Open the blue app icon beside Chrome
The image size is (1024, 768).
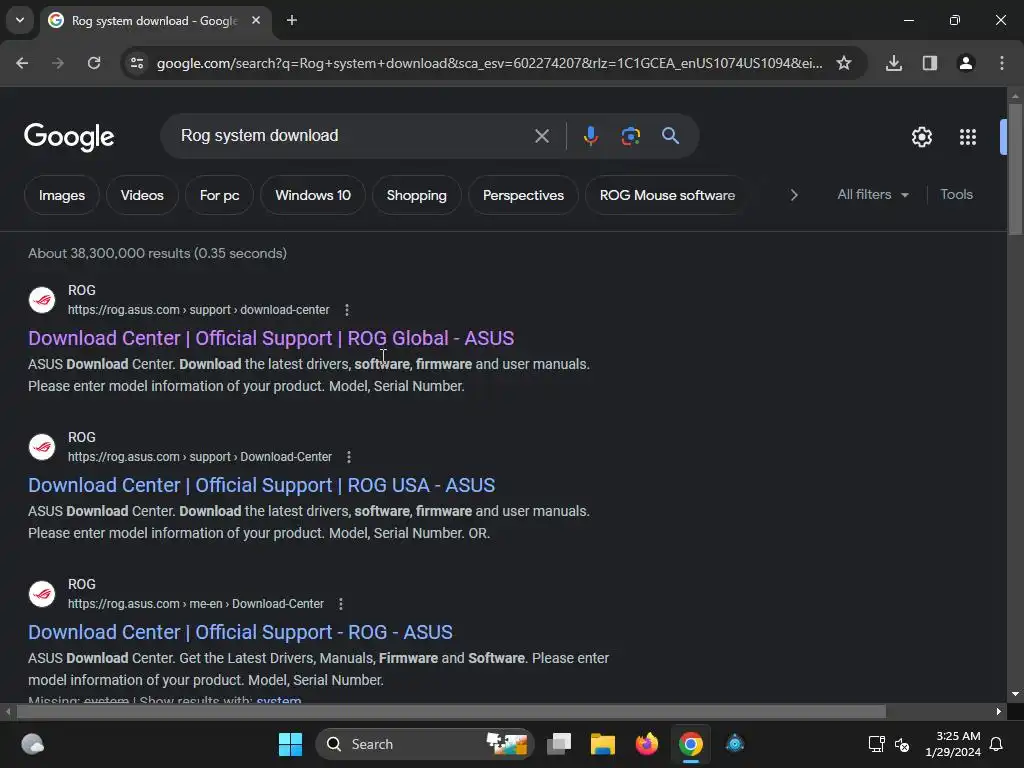tap(735, 744)
